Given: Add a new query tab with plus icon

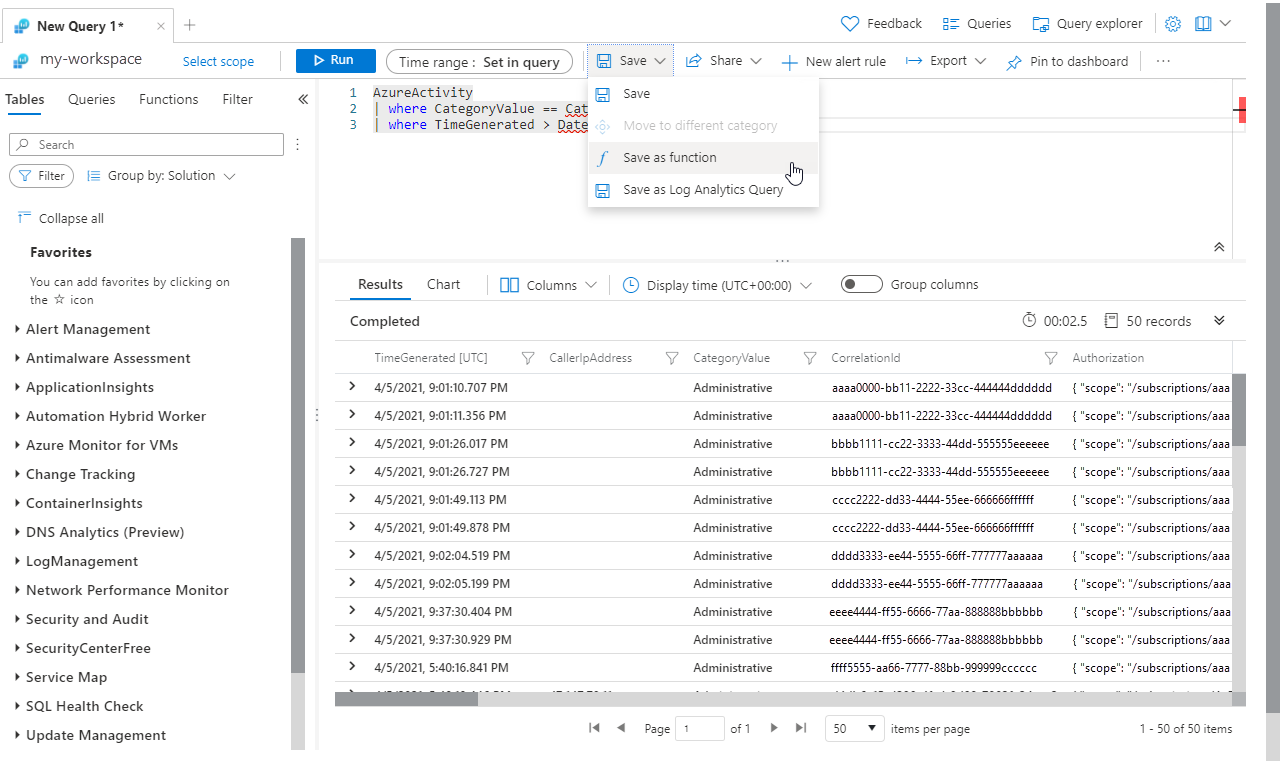Looking at the screenshot, I should coord(190,25).
